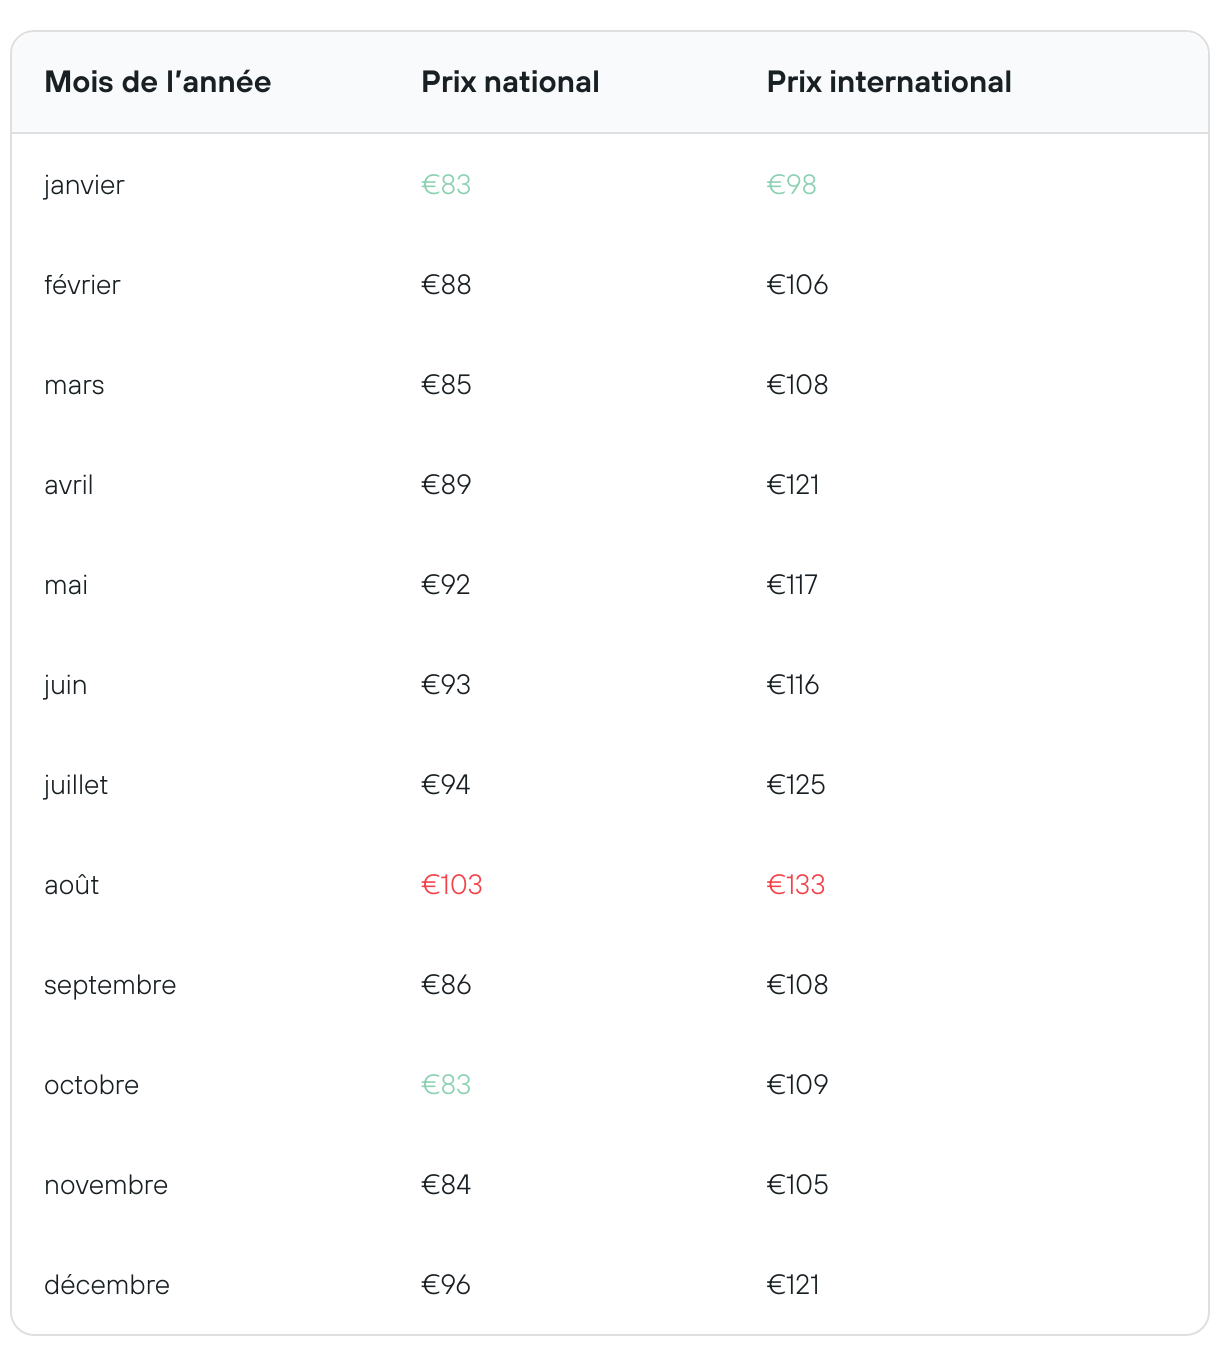Select the green €83 price for octobre
This screenshot has height=1346, width=1220.
coord(446,1085)
